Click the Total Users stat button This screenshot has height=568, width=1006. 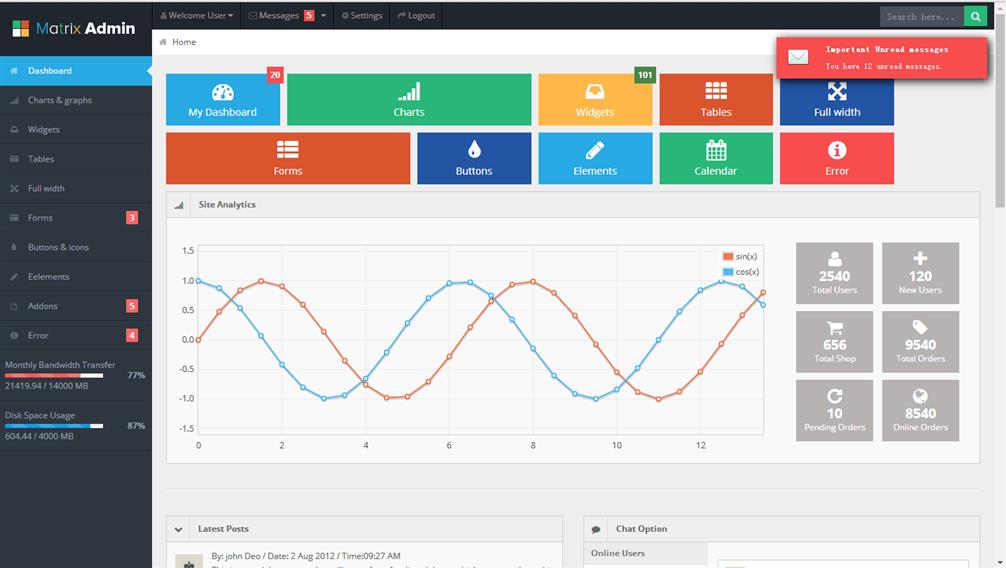pos(834,273)
